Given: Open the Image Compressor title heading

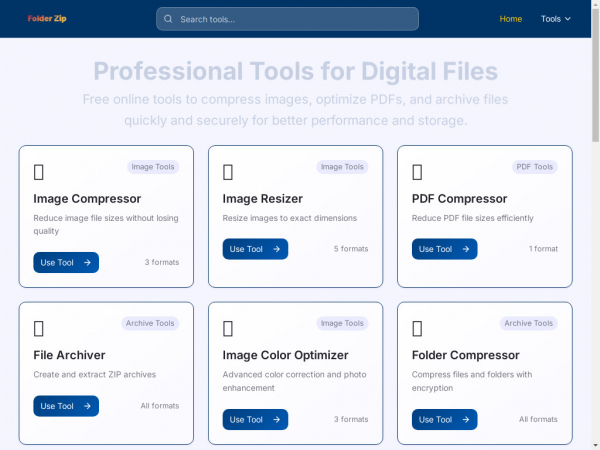Looking at the screenshot, I should tap(87, 198).
